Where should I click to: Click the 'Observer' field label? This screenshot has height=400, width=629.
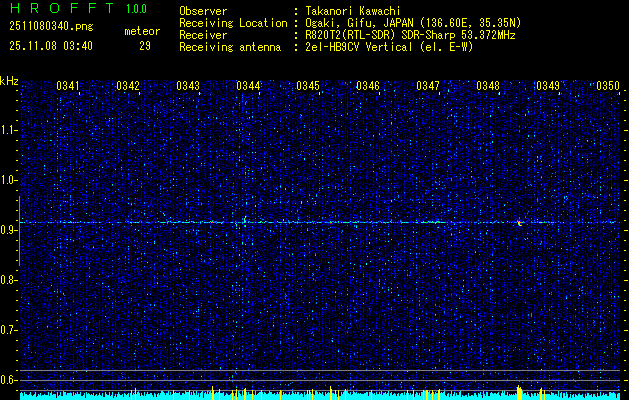tap(203, 11)
